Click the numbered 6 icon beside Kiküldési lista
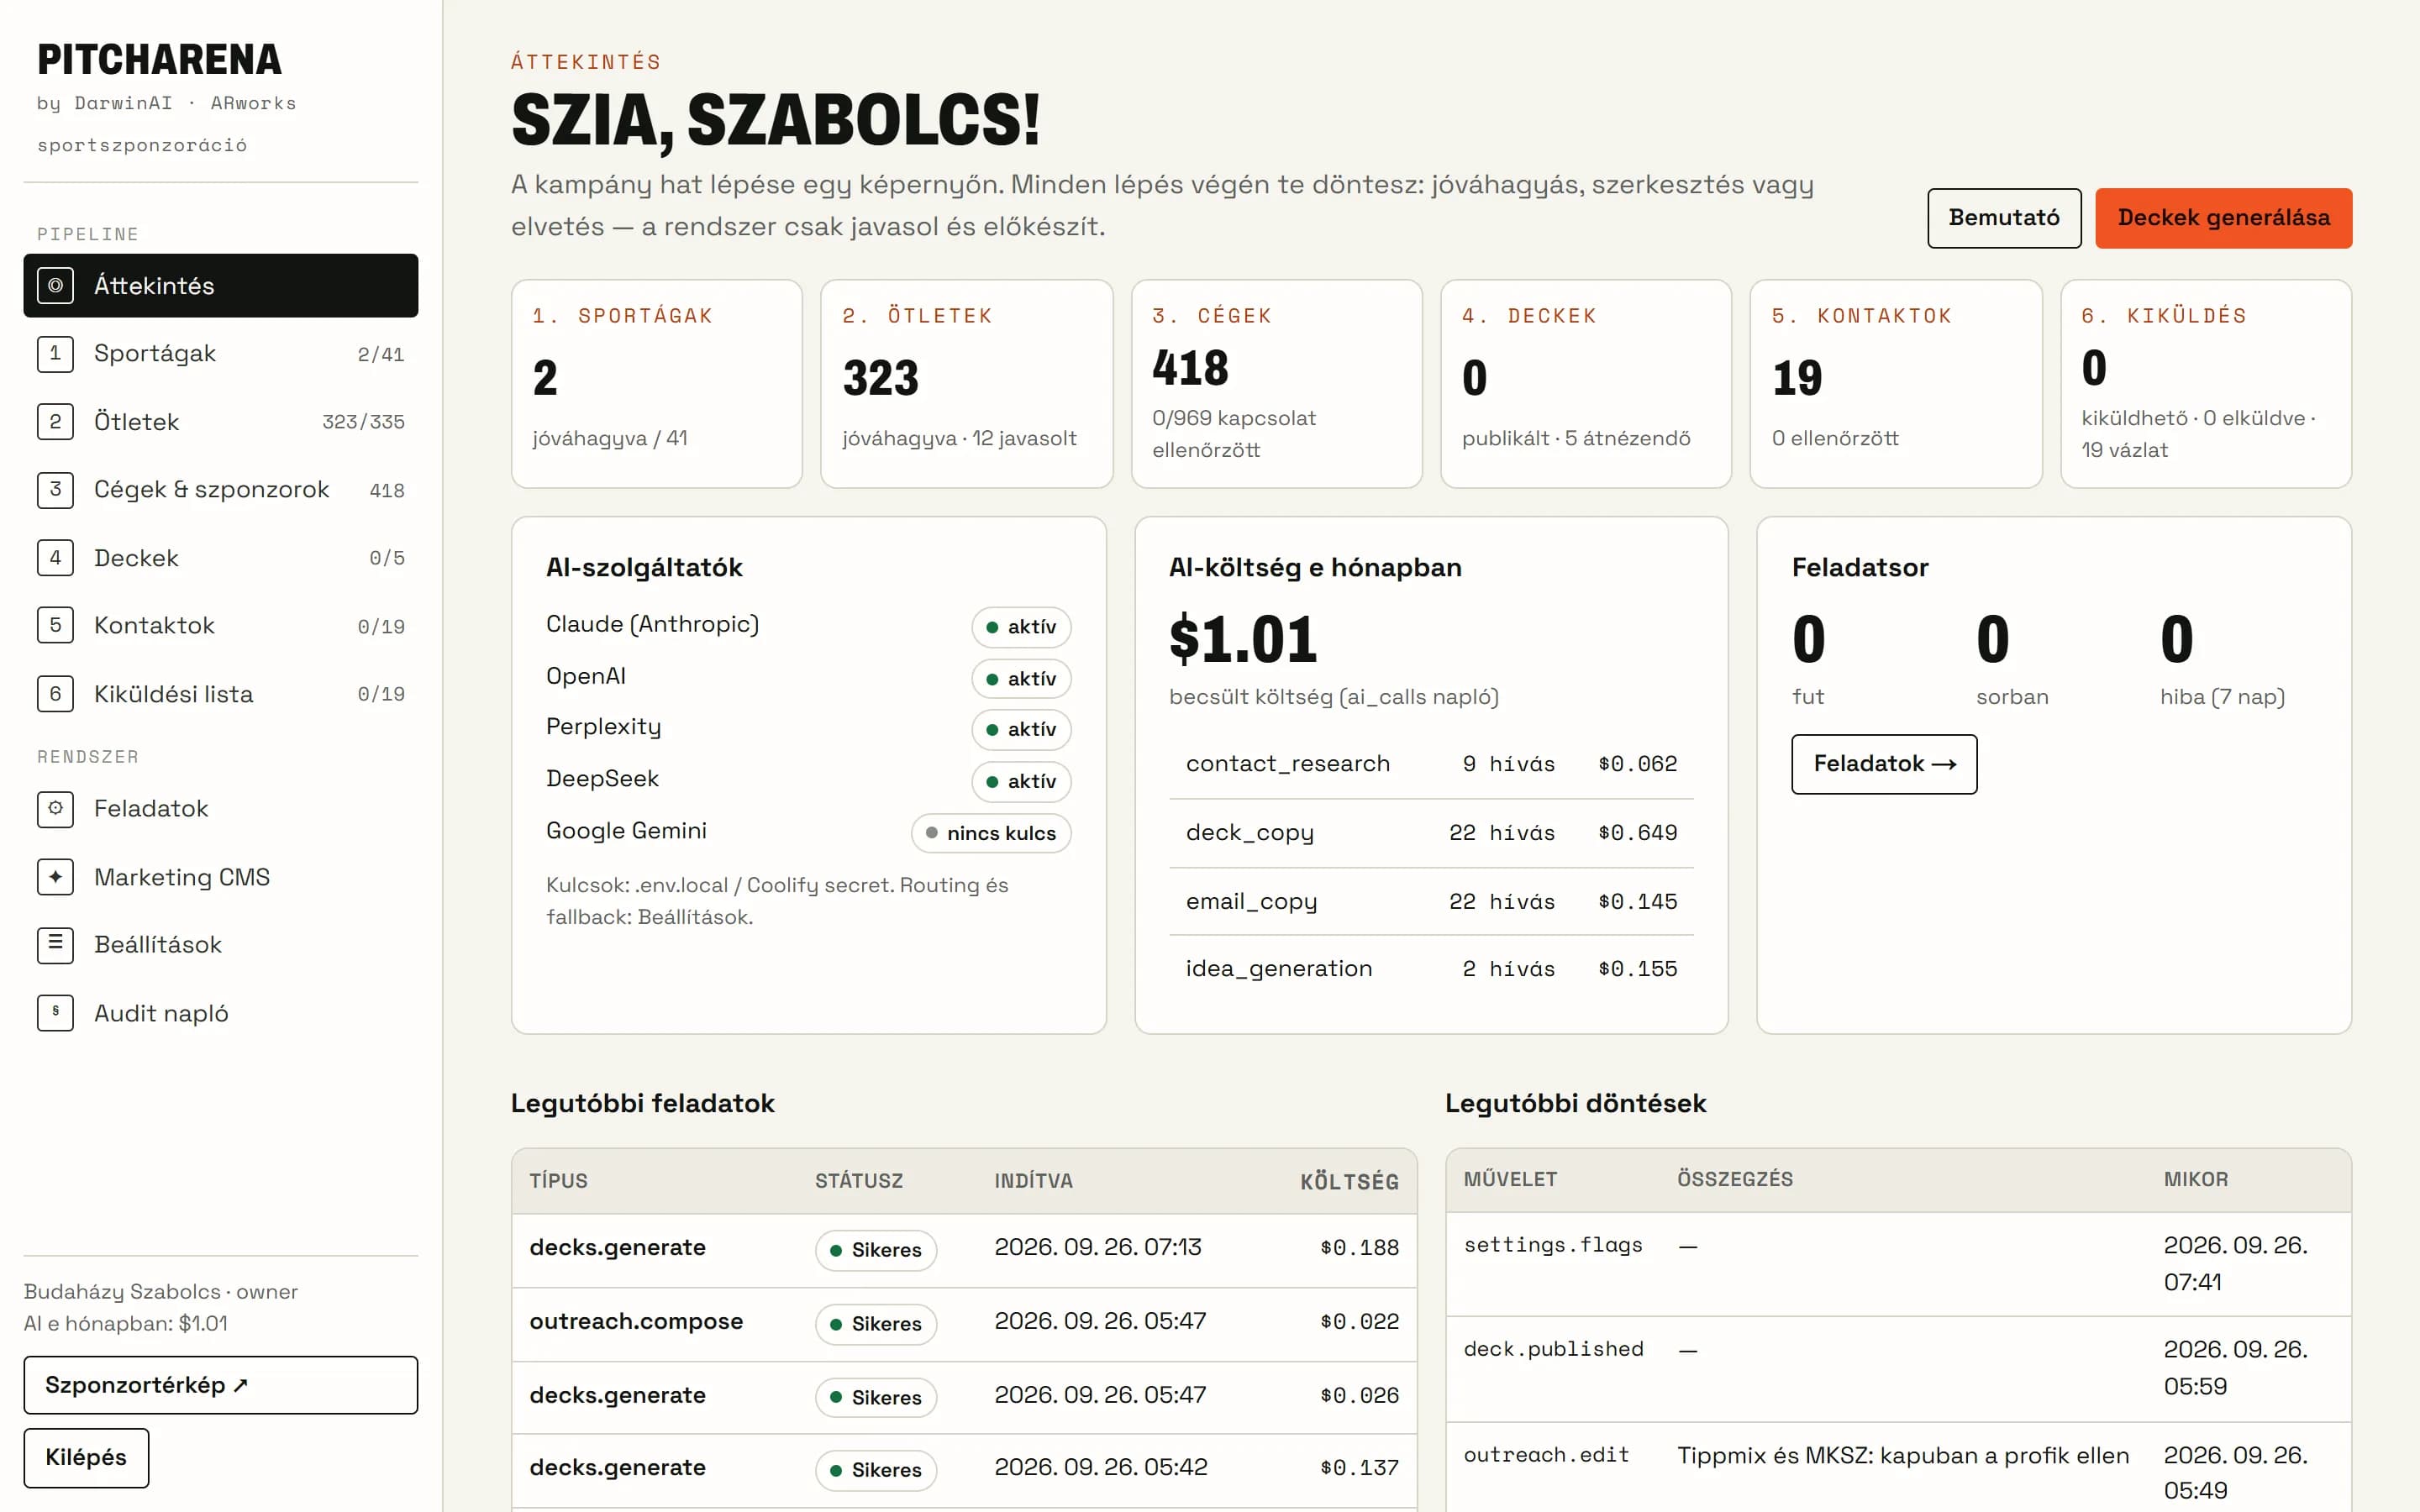 tap(55, 694)
